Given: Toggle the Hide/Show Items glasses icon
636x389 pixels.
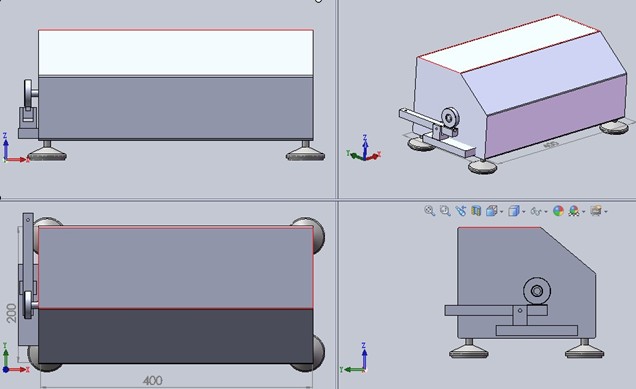Looking at the screenshot, I should tap(536, 211).
